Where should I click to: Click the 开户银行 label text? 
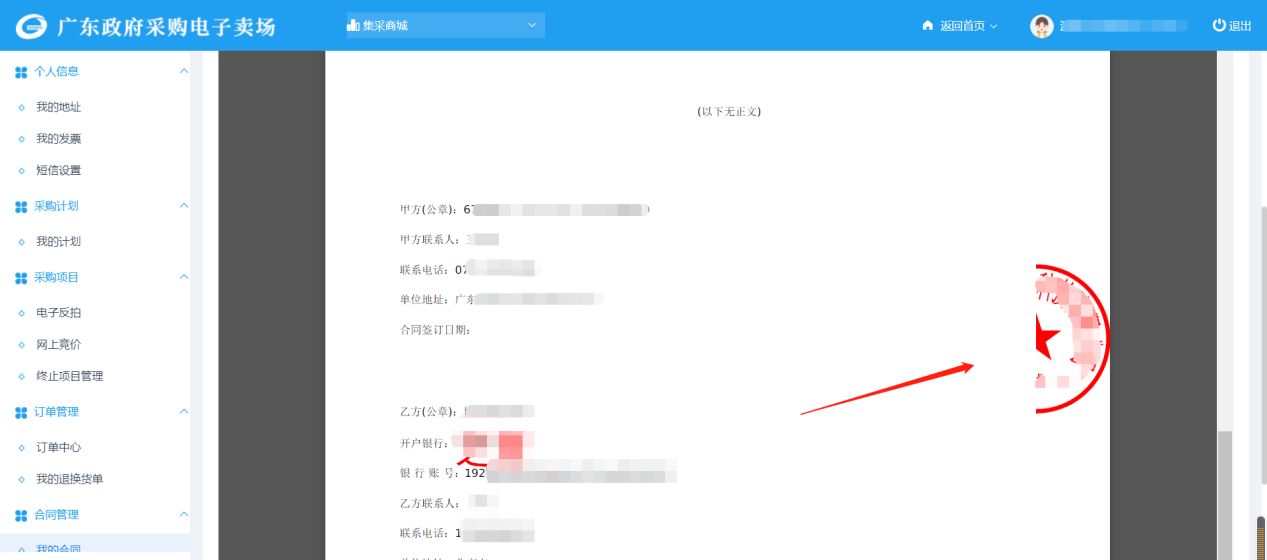[x=424, y=443]
